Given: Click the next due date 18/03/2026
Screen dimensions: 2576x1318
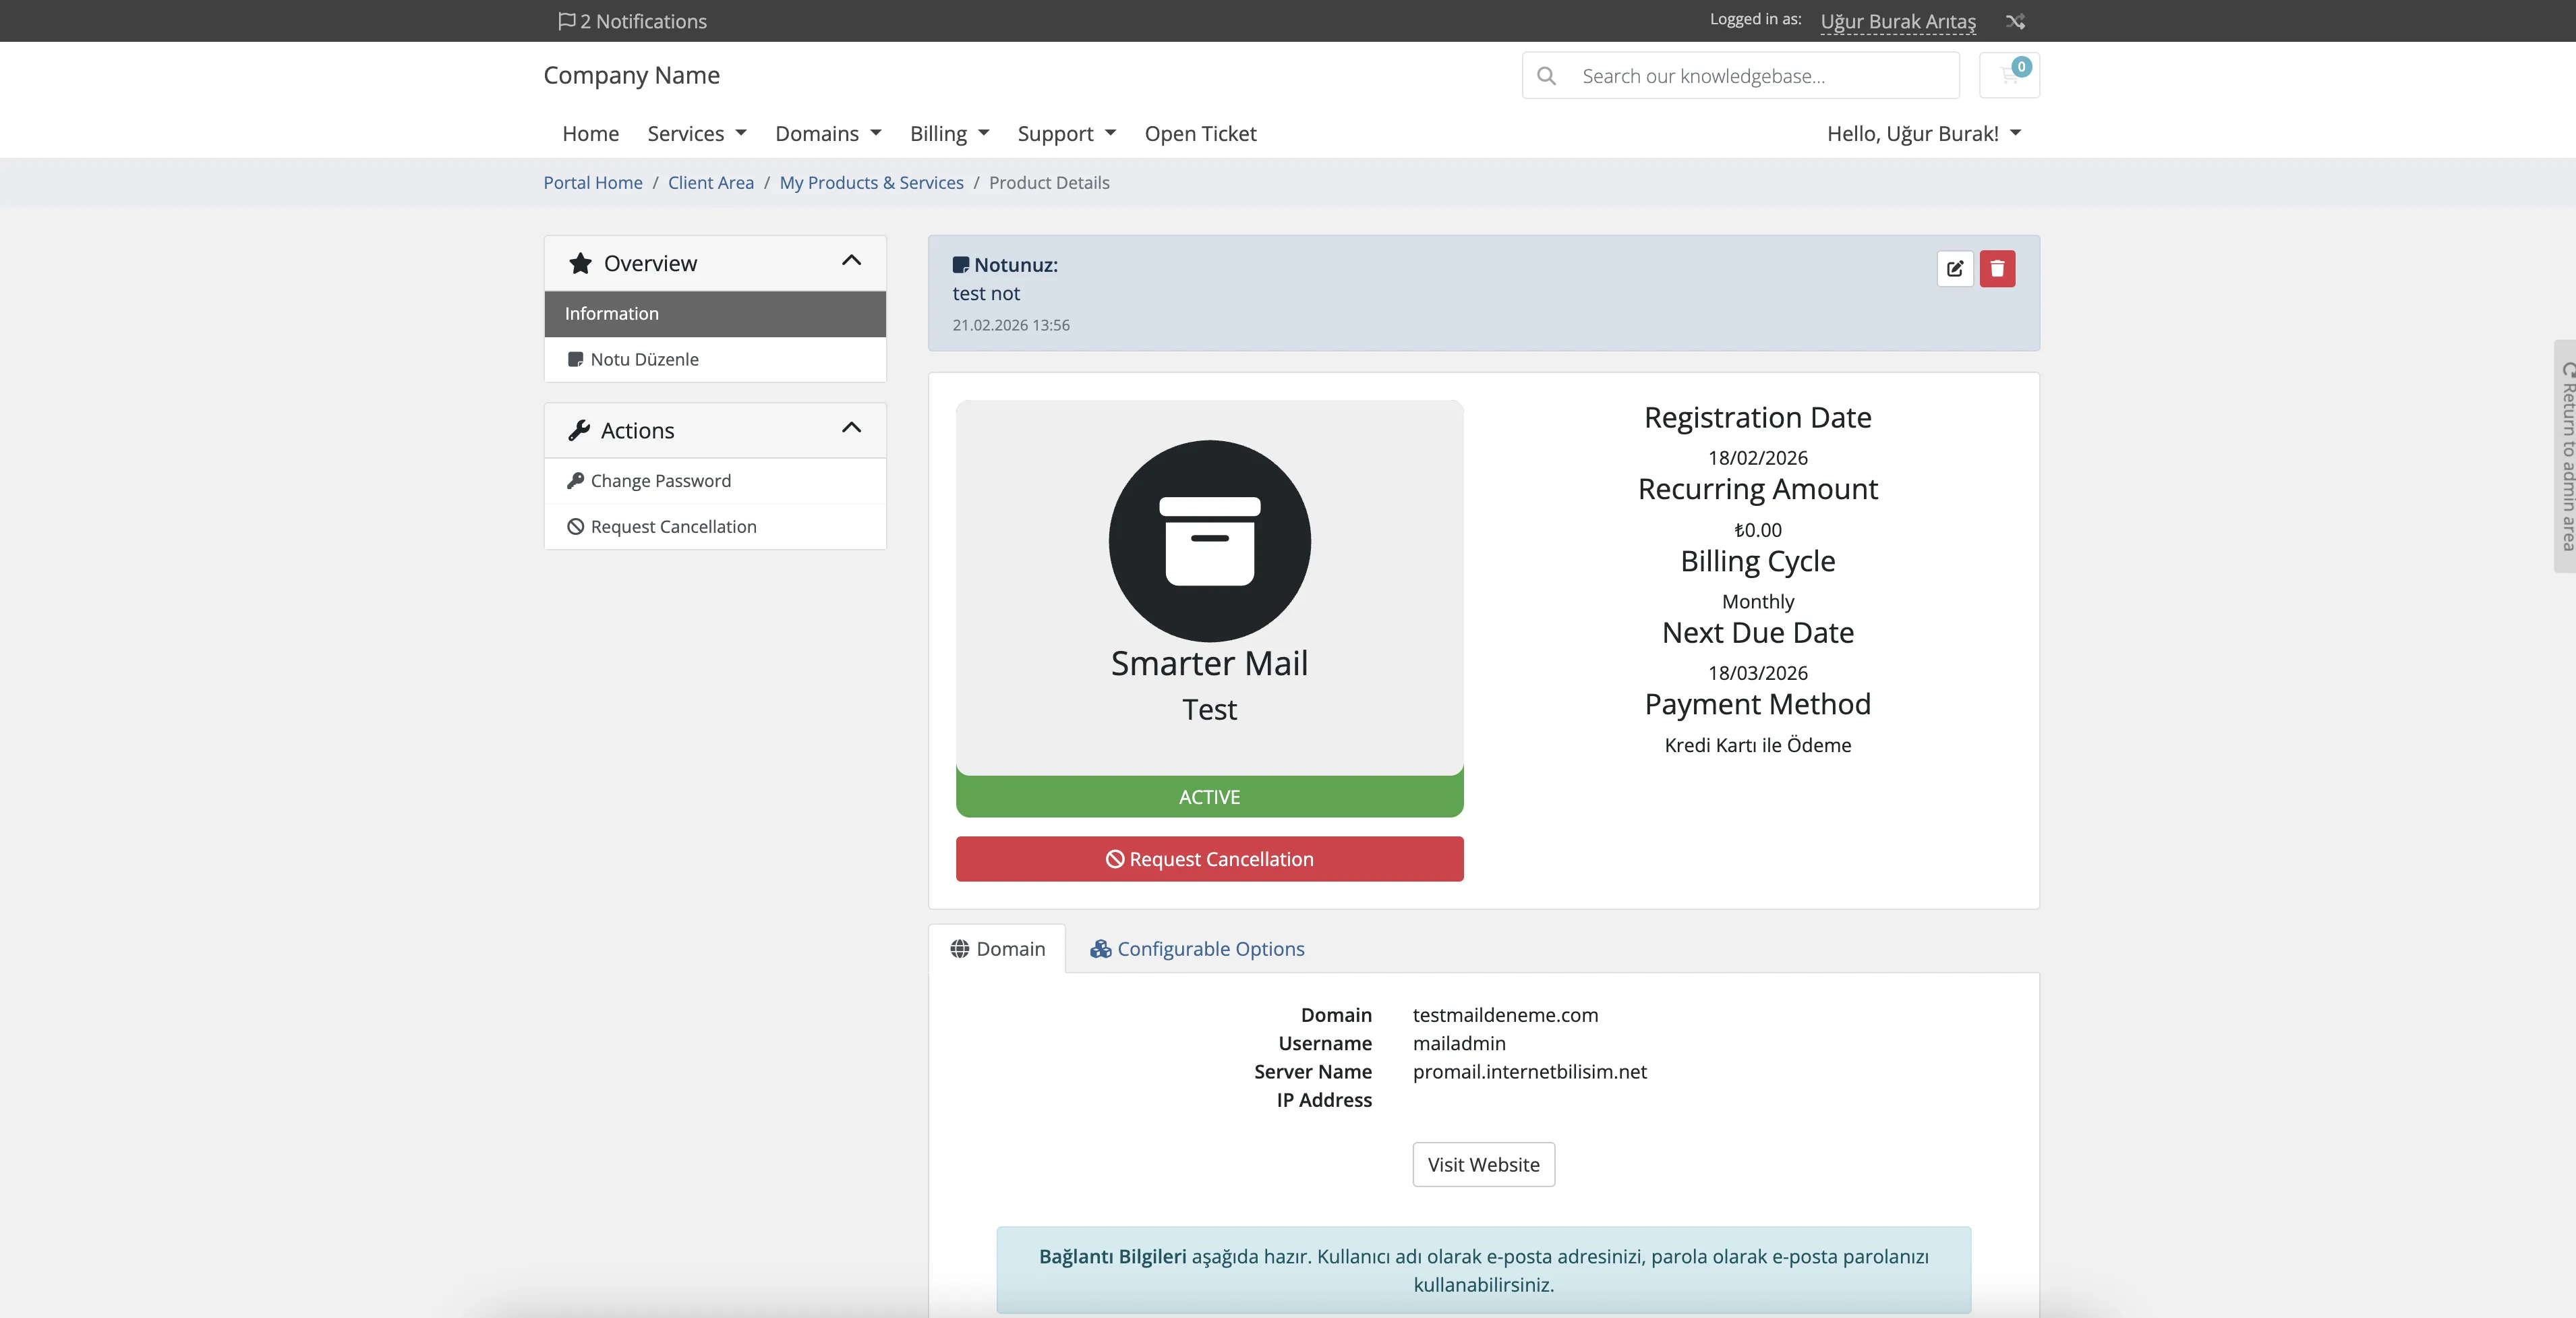Looking at the screenshot, I should [1757, 673].
